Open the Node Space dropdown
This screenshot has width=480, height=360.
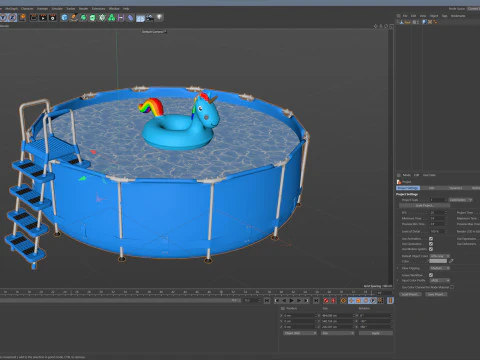coord(473,9)
